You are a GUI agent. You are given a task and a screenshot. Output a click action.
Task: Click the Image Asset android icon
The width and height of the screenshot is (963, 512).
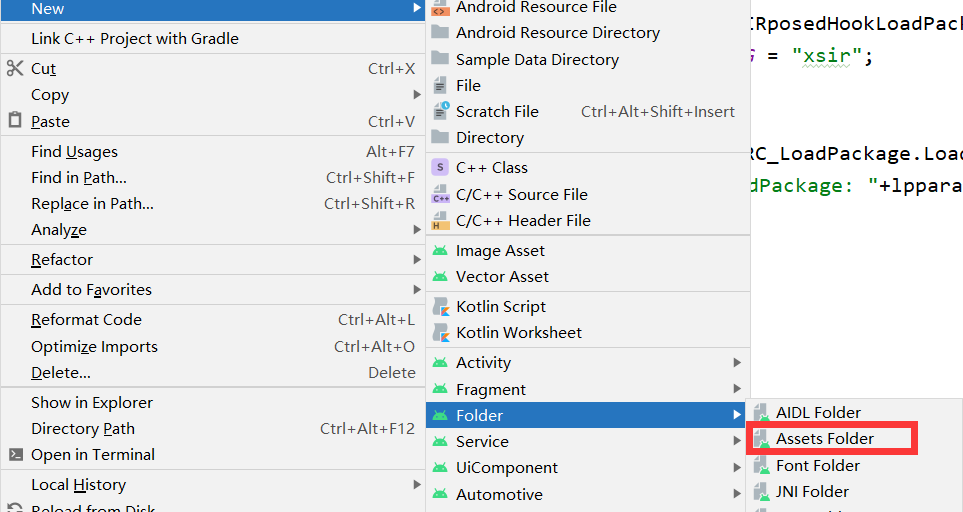[440, 250]
